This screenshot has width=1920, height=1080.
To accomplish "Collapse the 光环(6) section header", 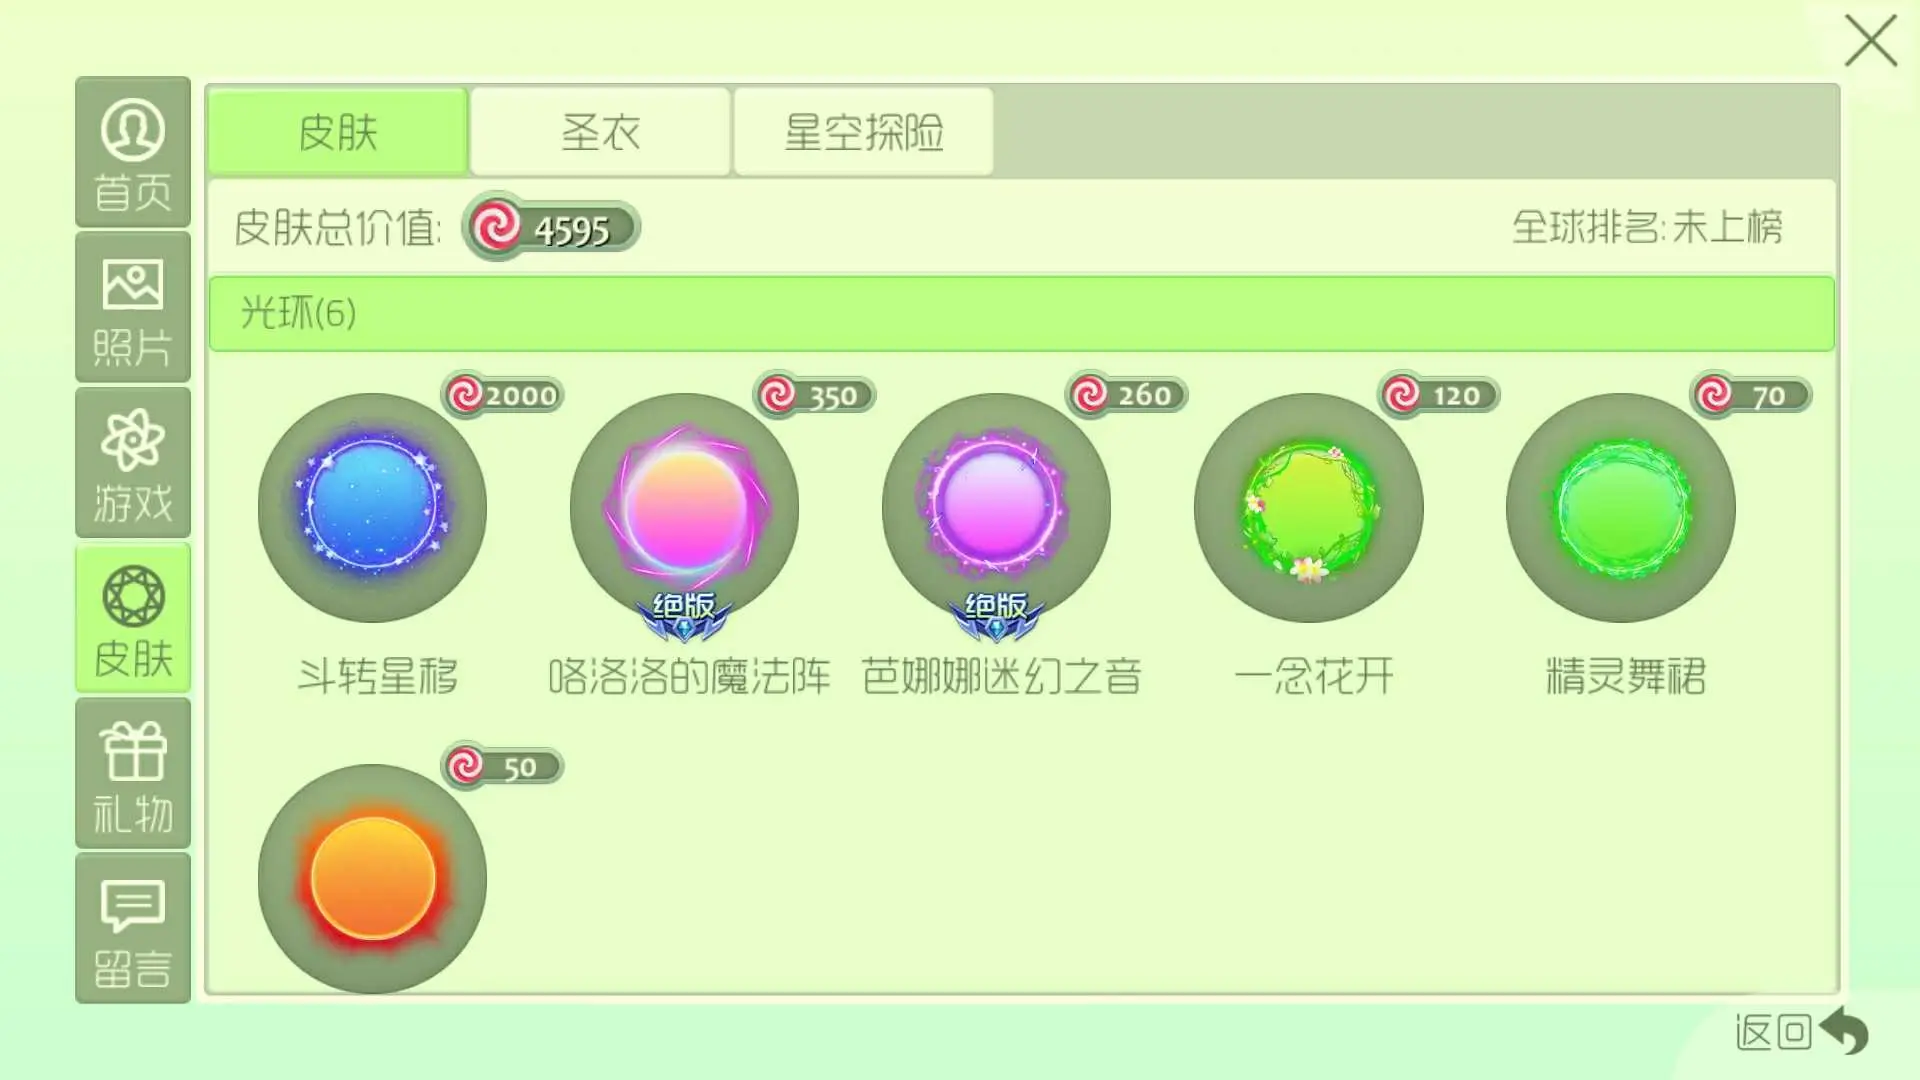I will click(x=1021, y=313).
